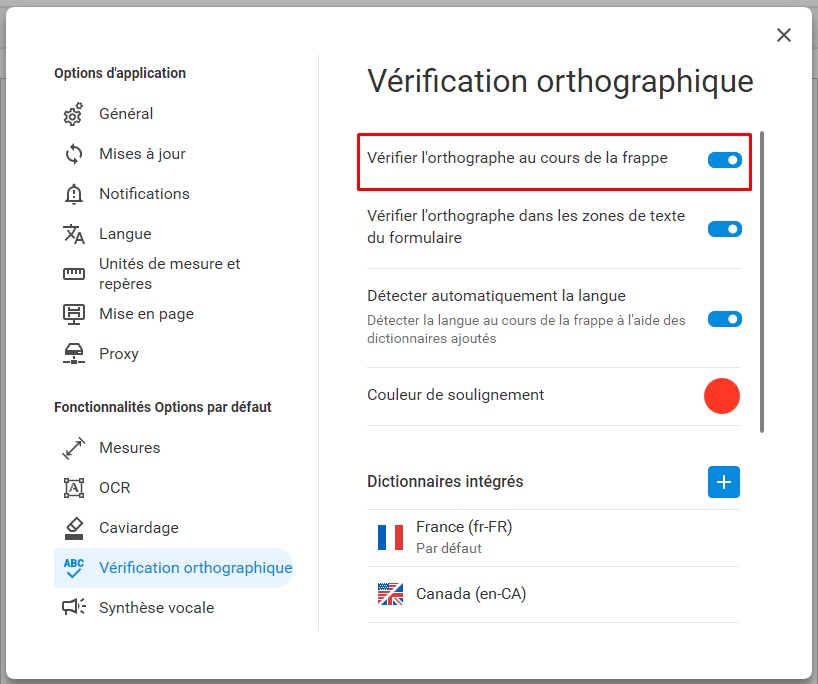The height and width of the screenshot is (684, 818).
Task: Open Unités de mesure ruler icon
Action: pos(74,274)
